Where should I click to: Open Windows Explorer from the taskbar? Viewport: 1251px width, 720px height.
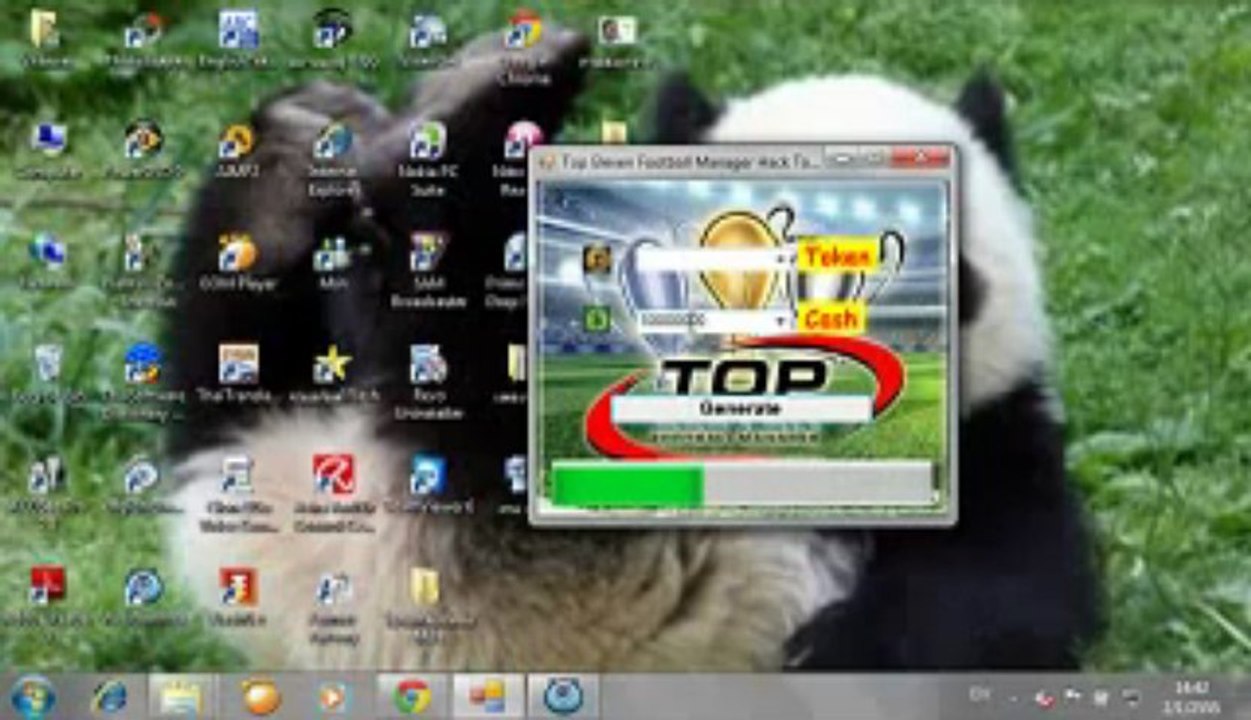click(181, 696)
